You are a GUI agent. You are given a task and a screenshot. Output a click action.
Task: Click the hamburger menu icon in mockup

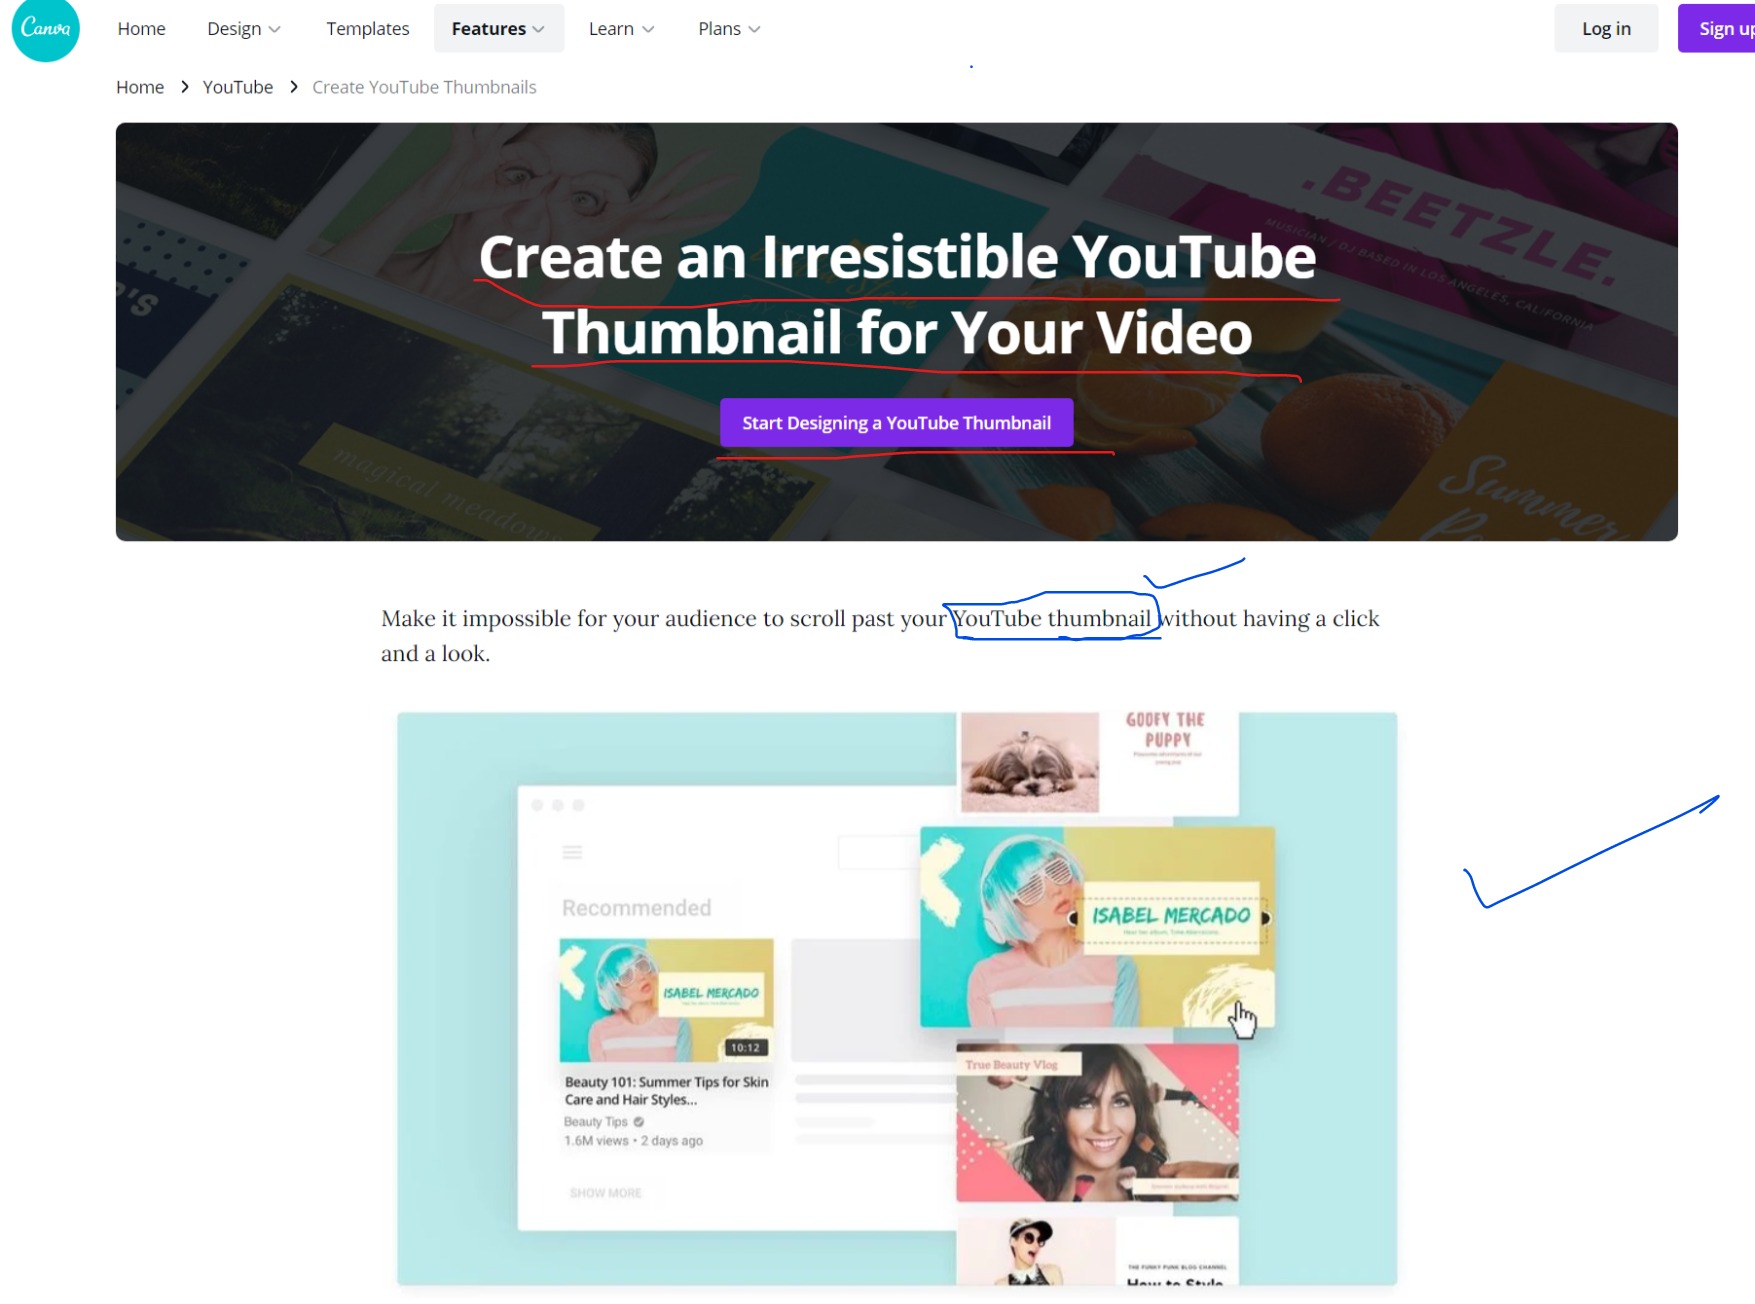[x=572, y=852]
